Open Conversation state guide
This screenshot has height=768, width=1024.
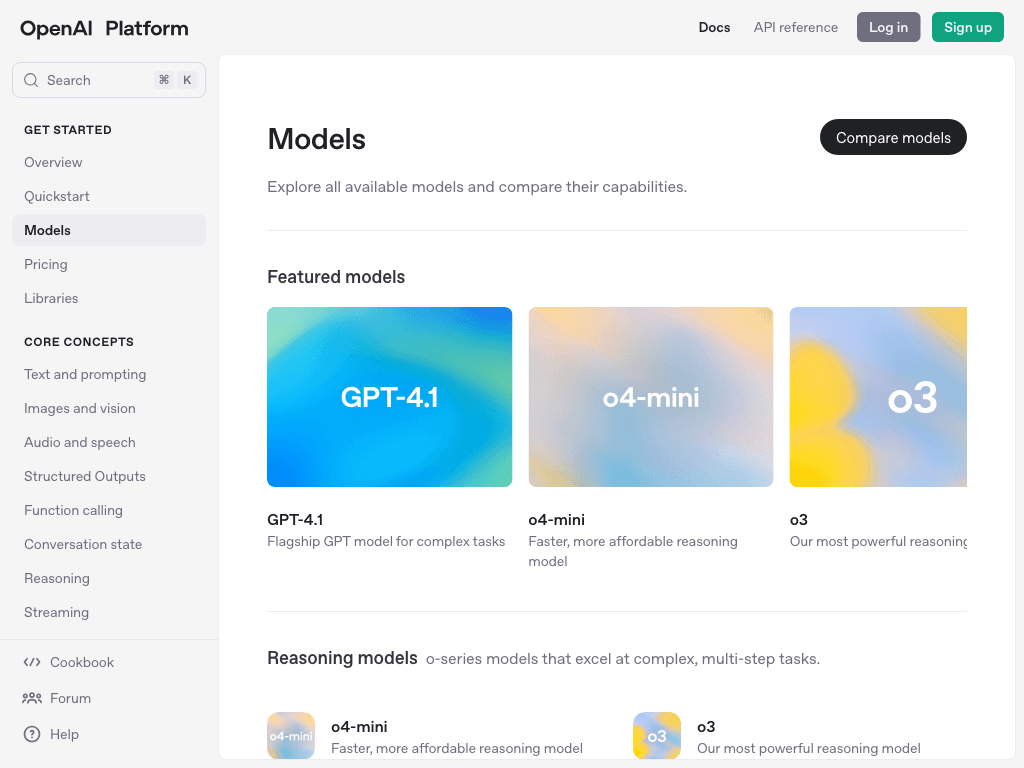(x=109, y=544)
